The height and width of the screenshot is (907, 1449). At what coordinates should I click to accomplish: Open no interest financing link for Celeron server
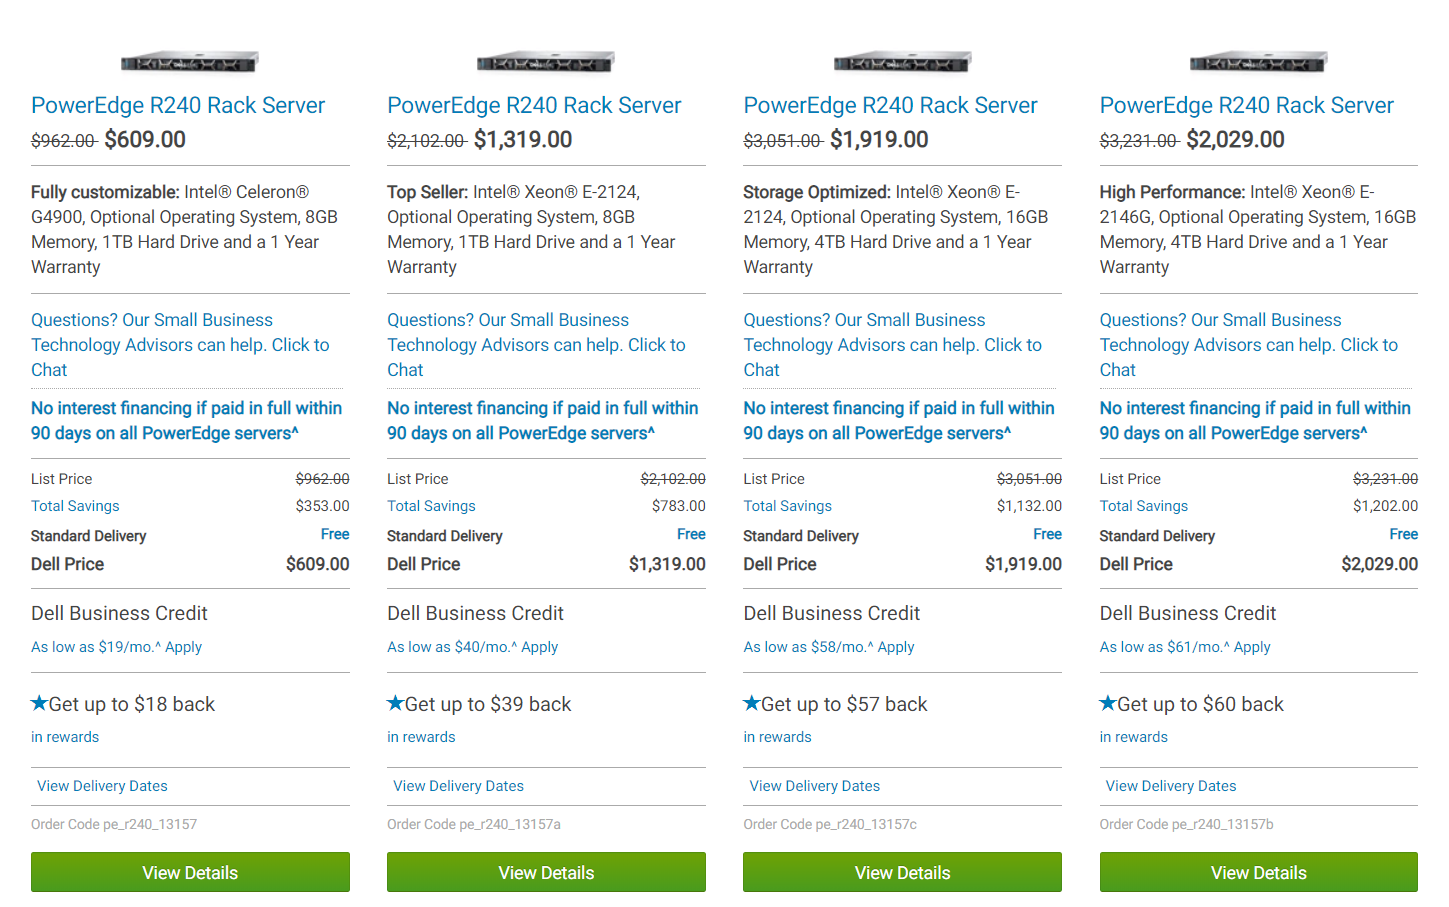(186, 420)
